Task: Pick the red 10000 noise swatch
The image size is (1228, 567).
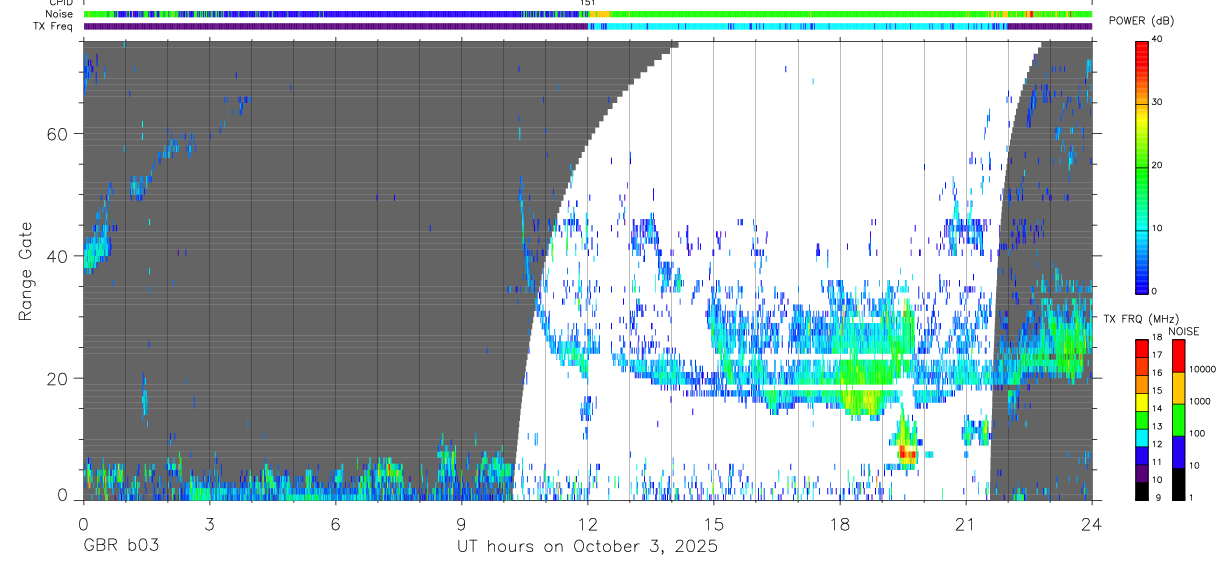Action: pyautogui.click(x=1178, y=356)
